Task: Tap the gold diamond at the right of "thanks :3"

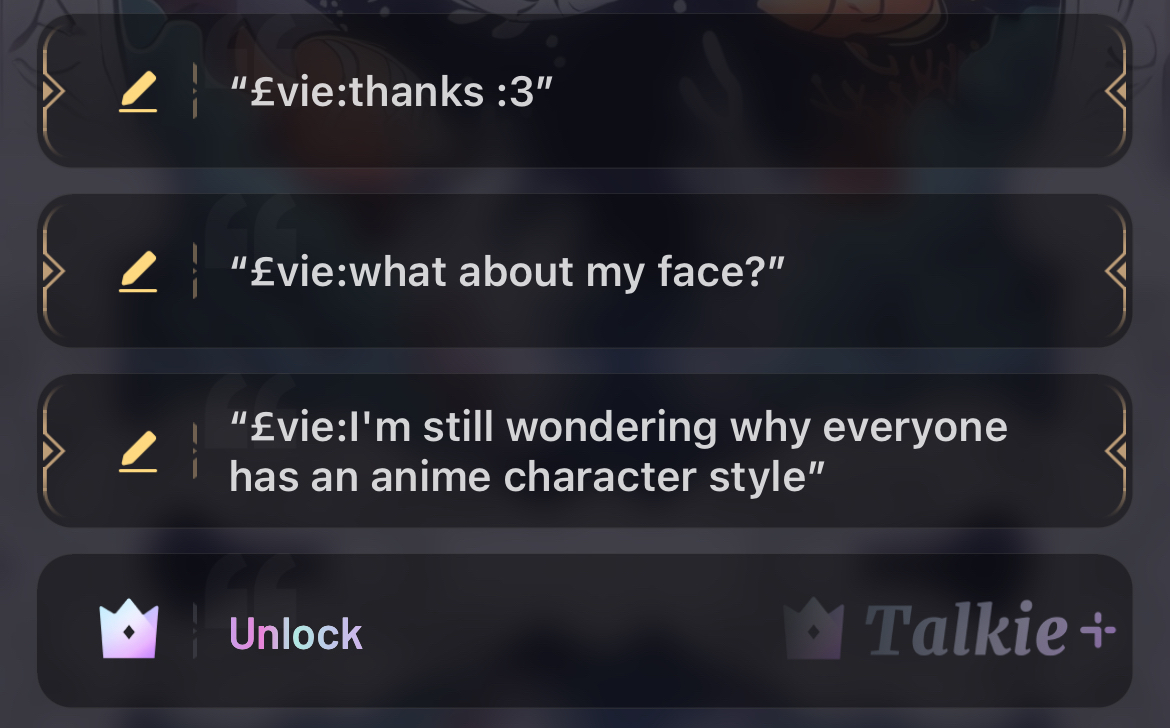Action: pyautogui.click(x=1116, y=91)
